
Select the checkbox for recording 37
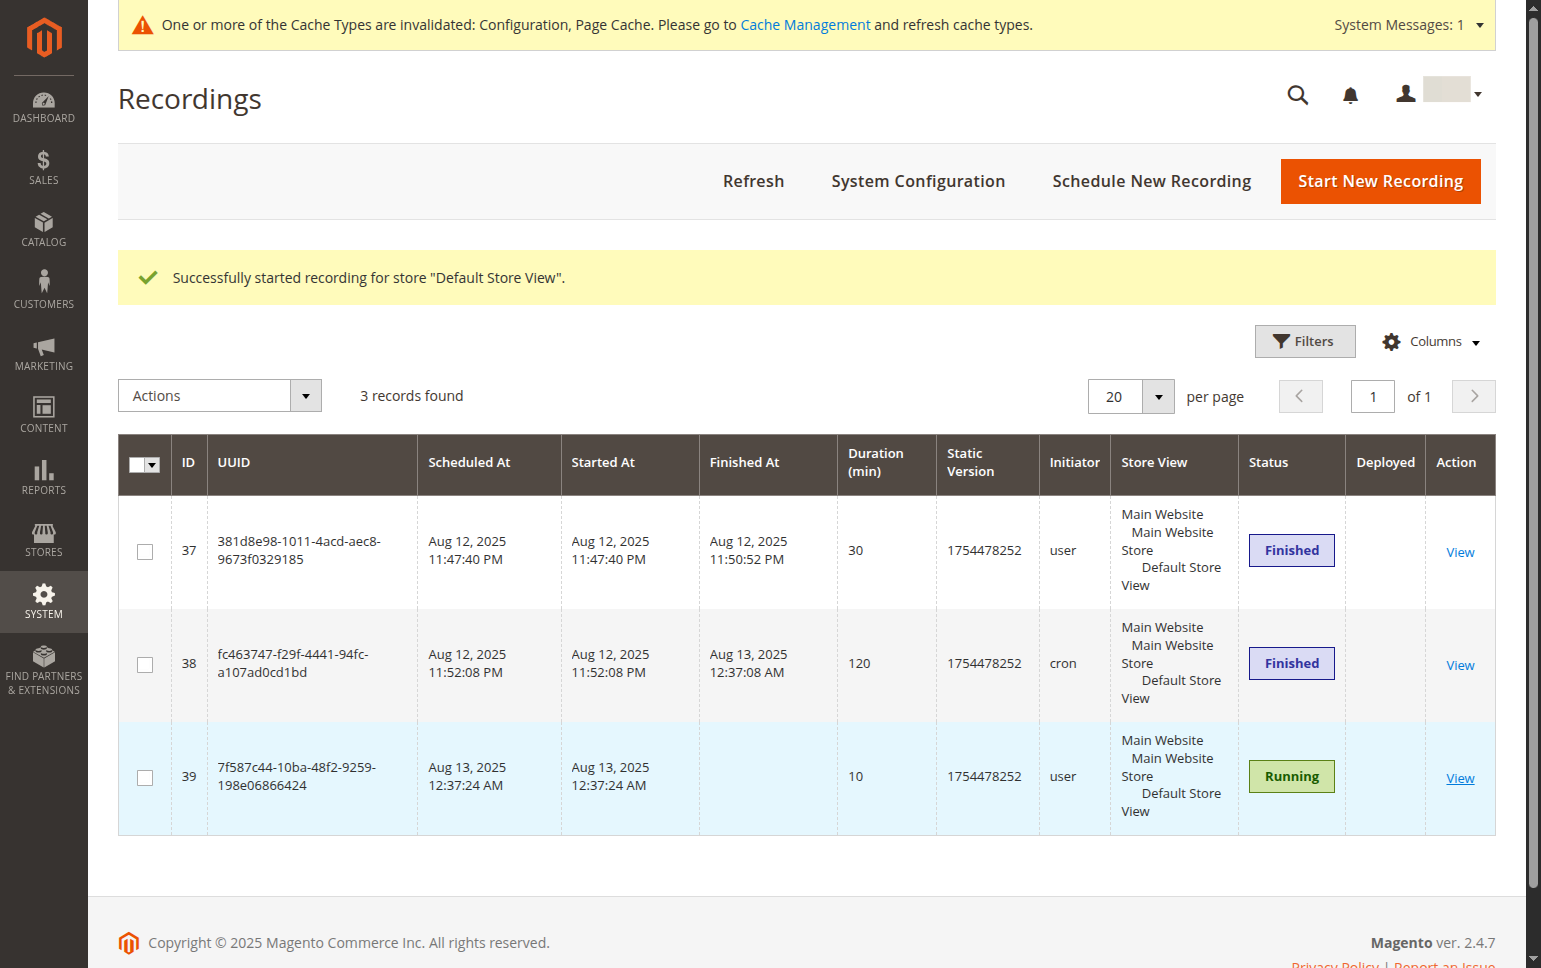pyautogui.click(x=145, y=552)
